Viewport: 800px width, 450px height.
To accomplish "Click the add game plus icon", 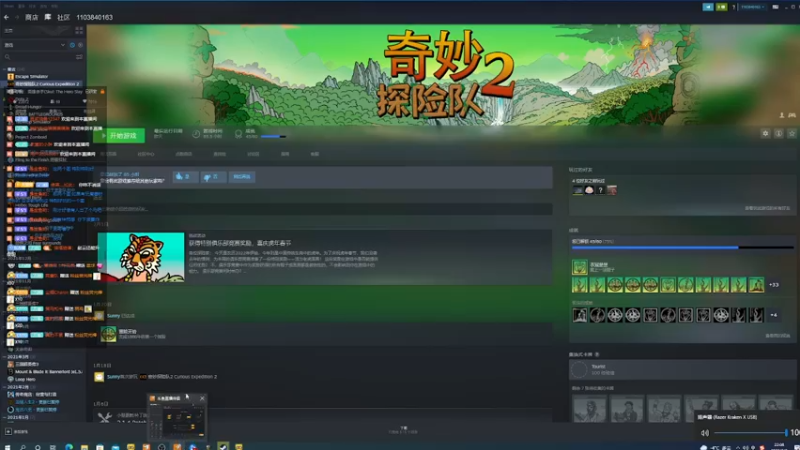I will point(8,432).
